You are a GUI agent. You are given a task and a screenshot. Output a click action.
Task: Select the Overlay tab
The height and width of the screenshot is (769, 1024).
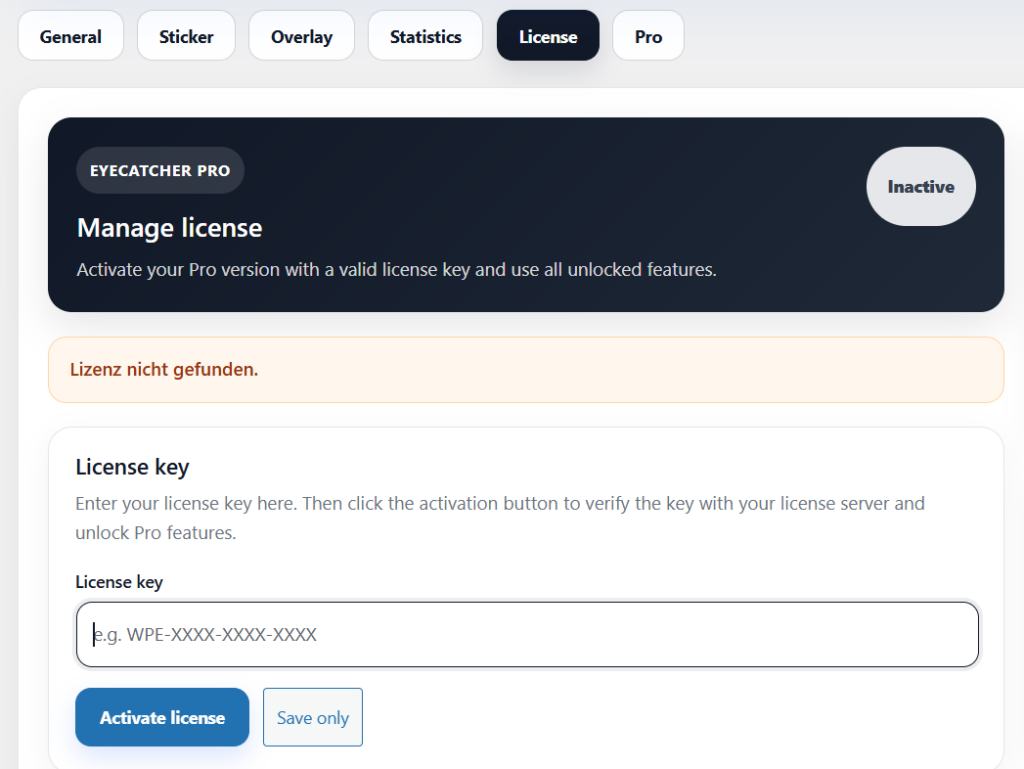301,37
